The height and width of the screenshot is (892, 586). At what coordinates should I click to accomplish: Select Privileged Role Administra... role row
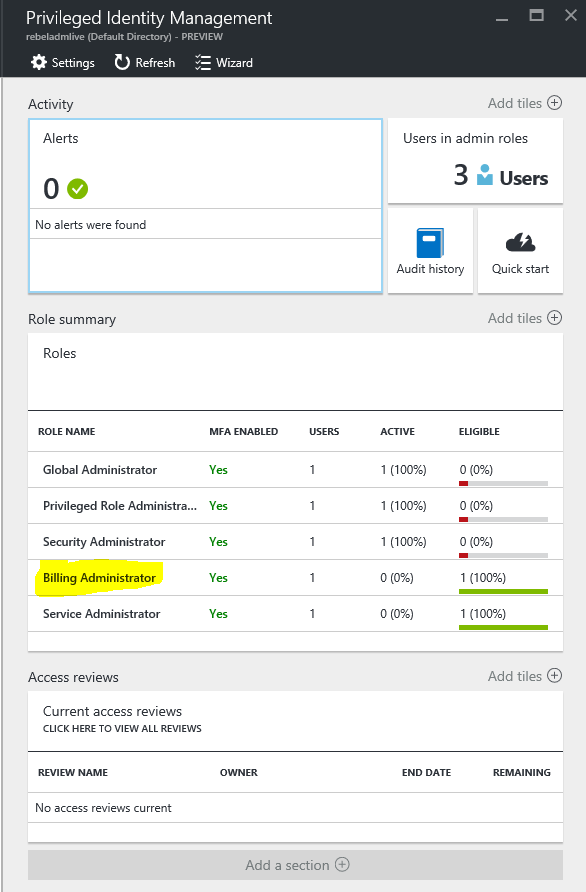click(295, 506)
